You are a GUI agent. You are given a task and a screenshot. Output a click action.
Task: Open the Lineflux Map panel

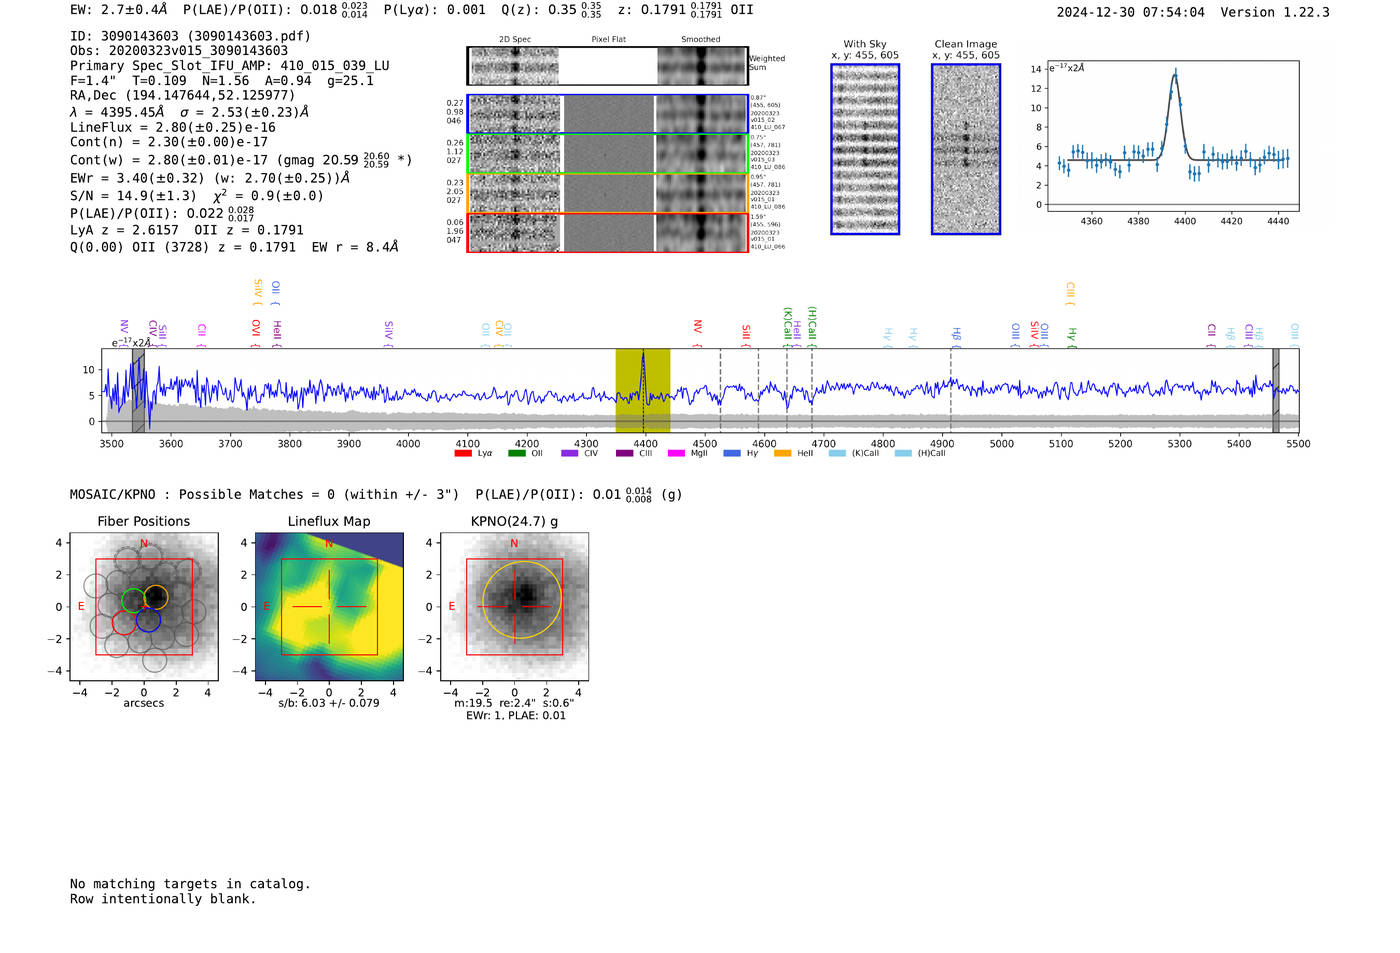(329, 606)
